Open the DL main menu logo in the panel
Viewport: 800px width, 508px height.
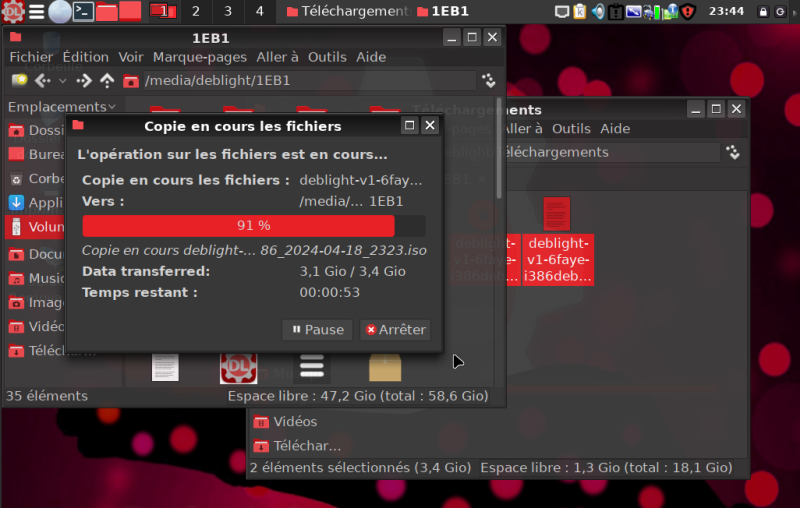tap(13, 12)
